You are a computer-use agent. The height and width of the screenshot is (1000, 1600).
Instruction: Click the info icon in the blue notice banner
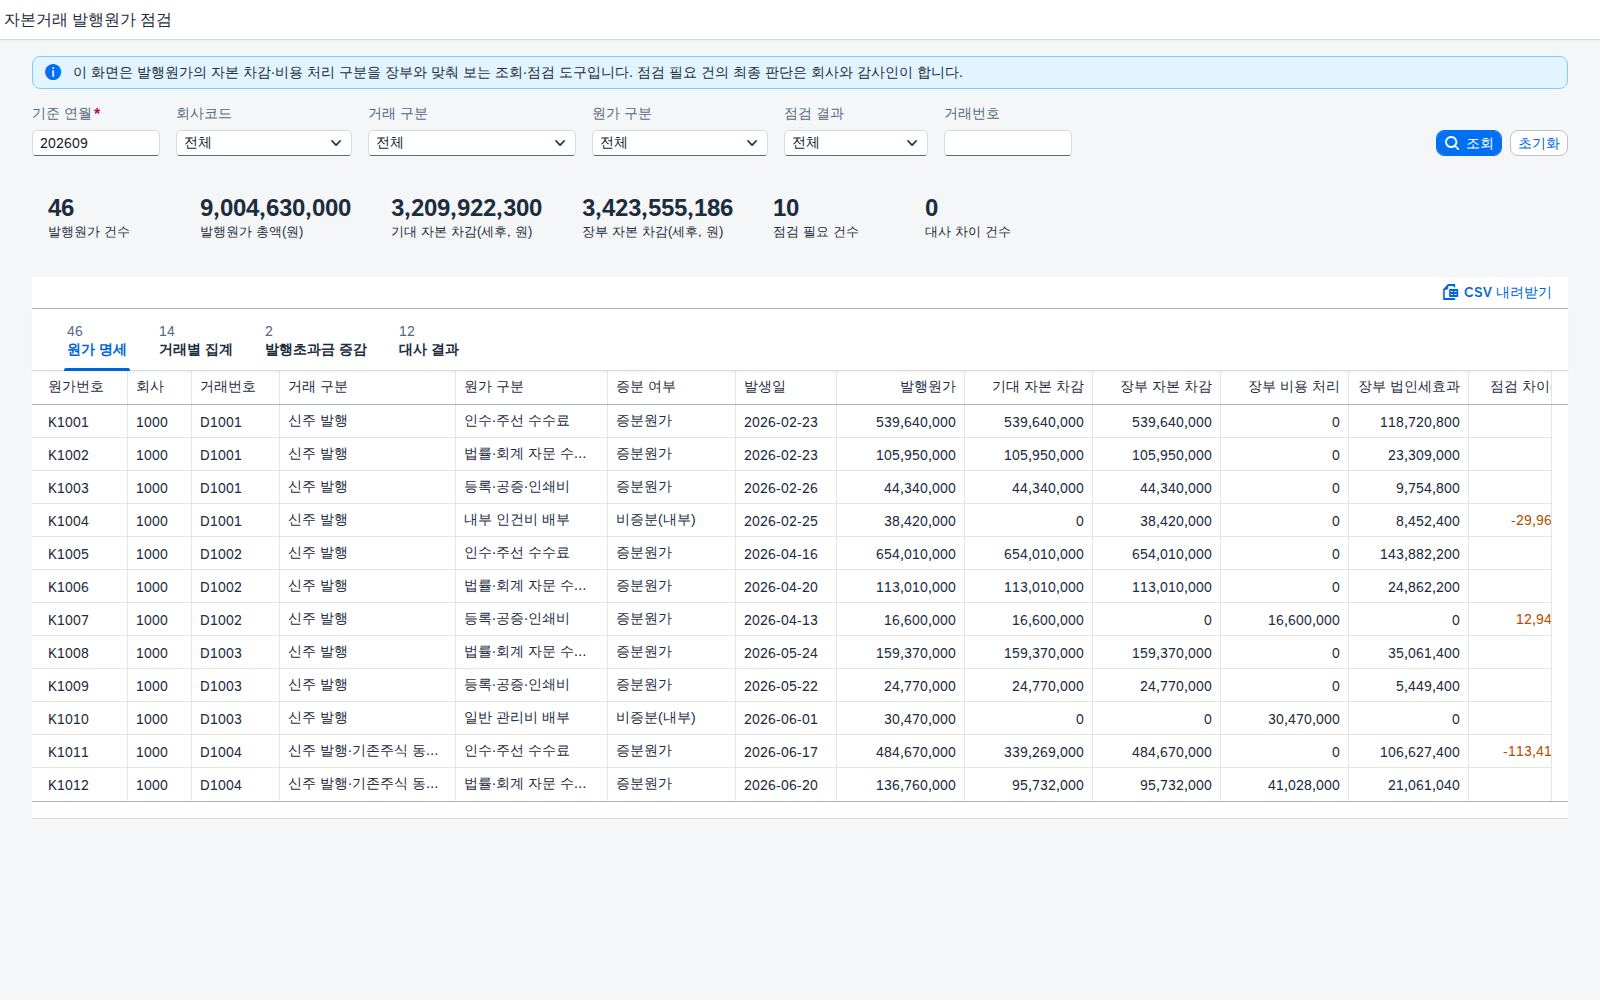53,72
